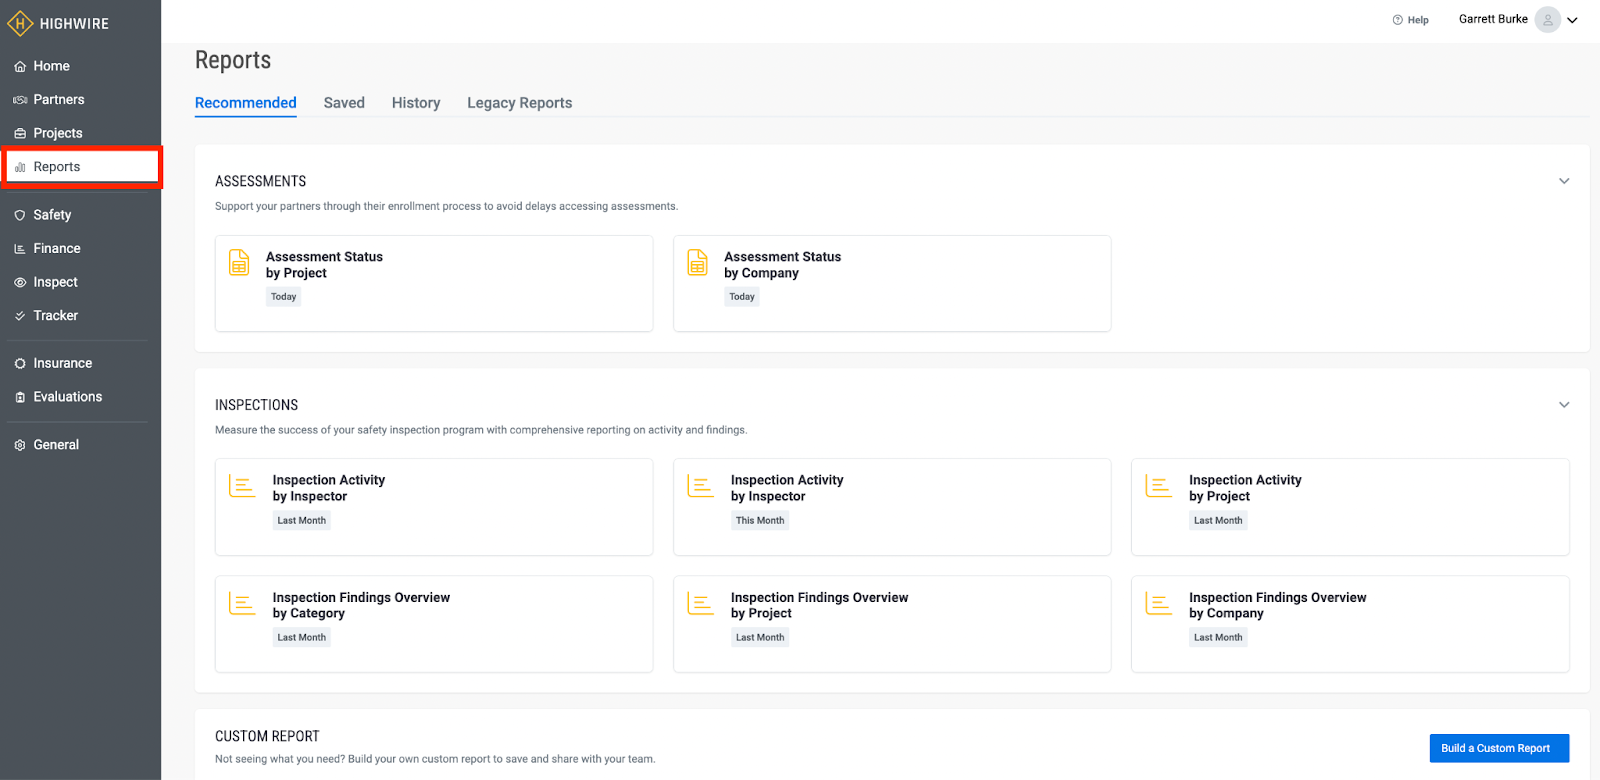1600x780 pixels.
Task: Click the Tracker checkmark icon
Action: (x=20, y=316)
